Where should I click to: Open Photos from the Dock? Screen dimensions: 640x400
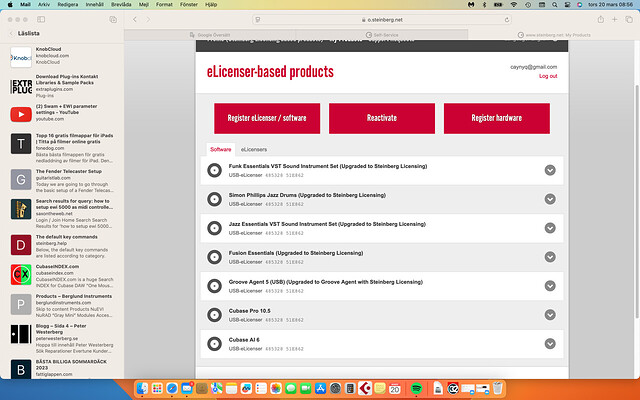[276, 388]
